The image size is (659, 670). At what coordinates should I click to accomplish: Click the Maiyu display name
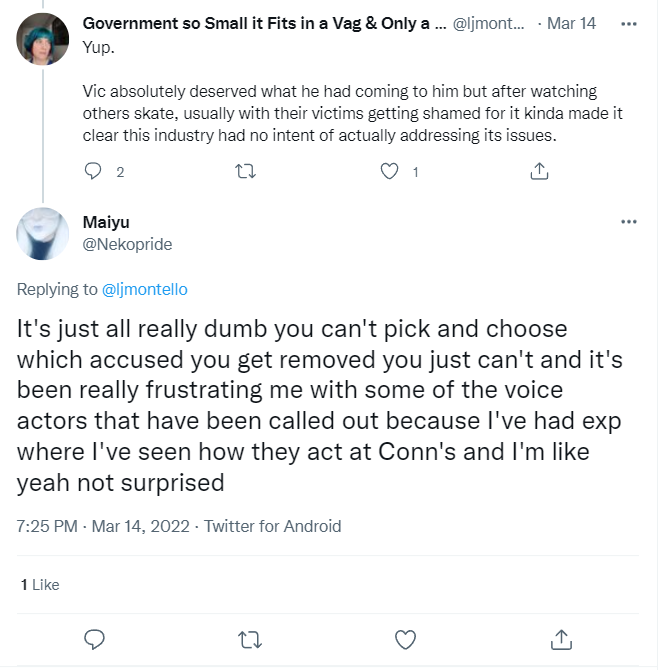[106, 222]
